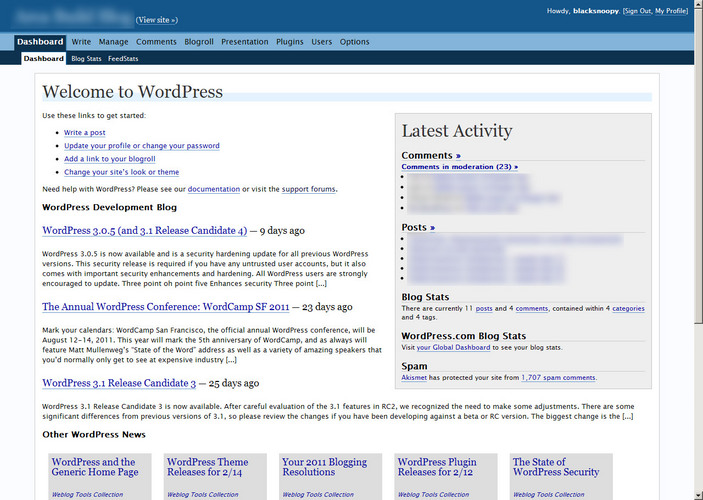Image resolution: width=703 pixels, height=500 pixels.
Task: Open the Write menu
Action: 81,42
